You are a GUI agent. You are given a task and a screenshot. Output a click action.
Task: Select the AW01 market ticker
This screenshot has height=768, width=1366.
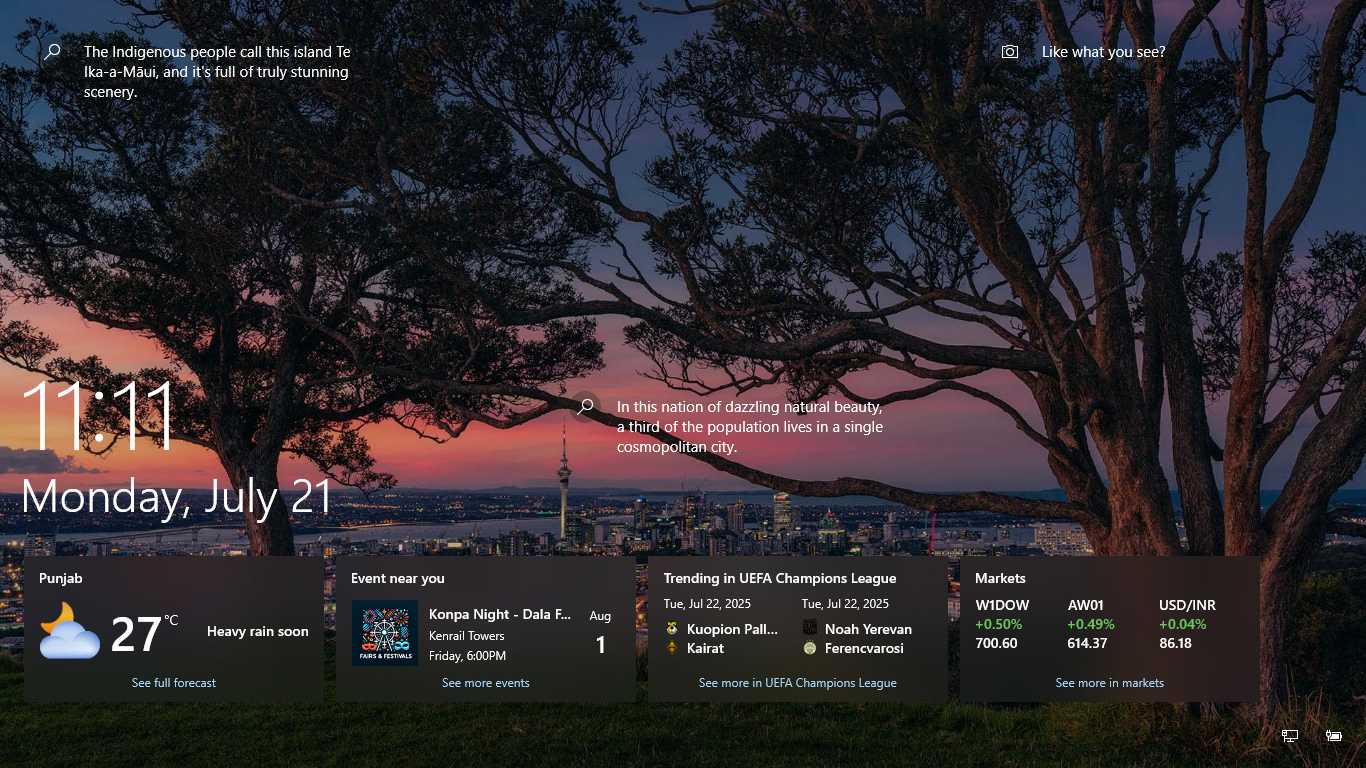(1086, 605)
